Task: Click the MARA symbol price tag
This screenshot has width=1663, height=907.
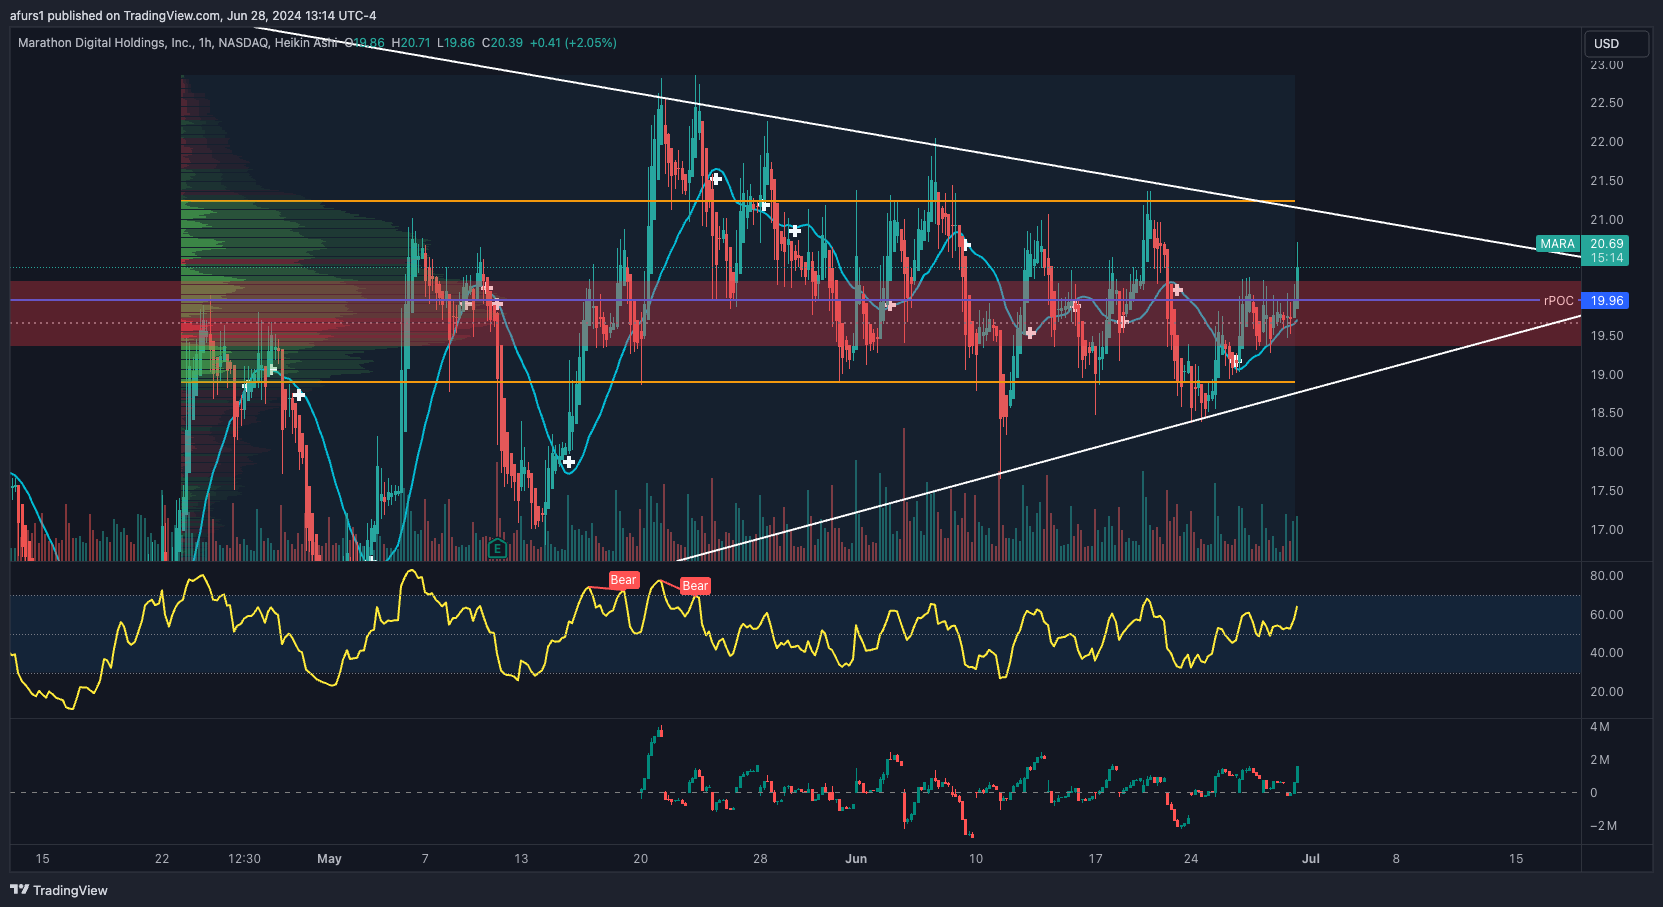Action: tap(1557, 244)
